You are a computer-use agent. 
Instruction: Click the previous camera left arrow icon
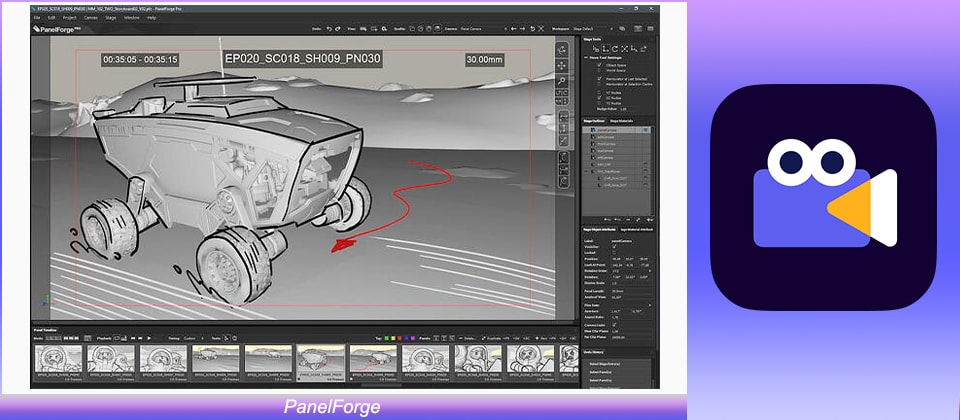[514, 29]
